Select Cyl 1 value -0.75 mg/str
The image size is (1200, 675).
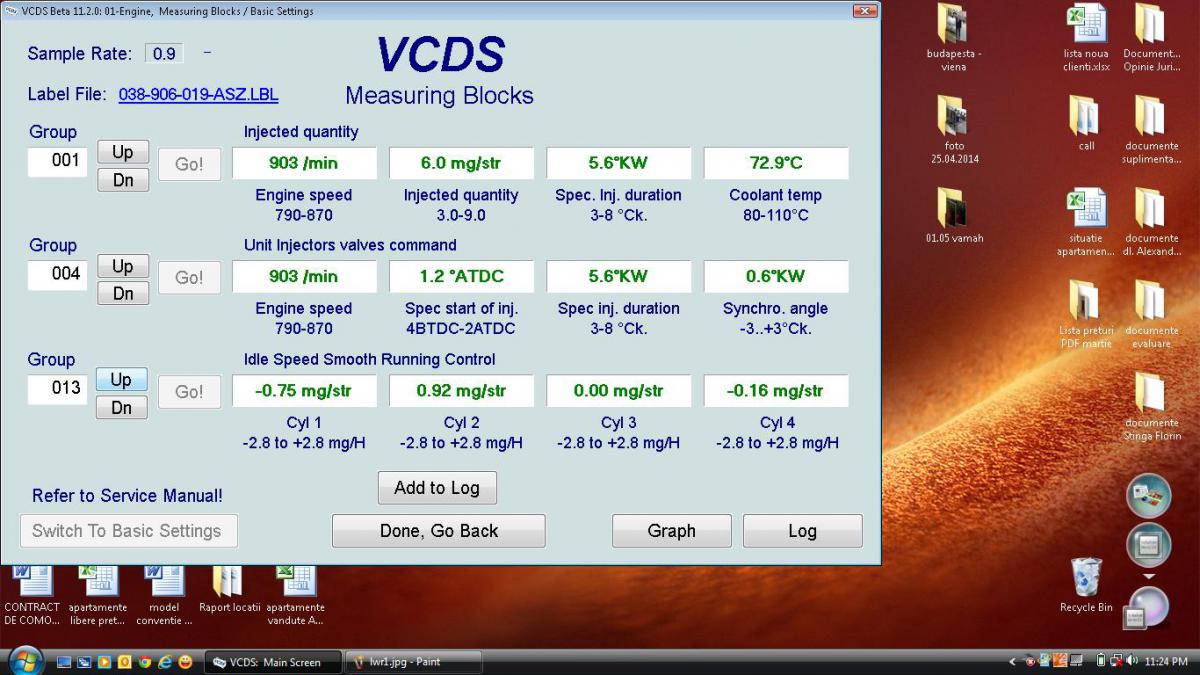click(304, 391)
